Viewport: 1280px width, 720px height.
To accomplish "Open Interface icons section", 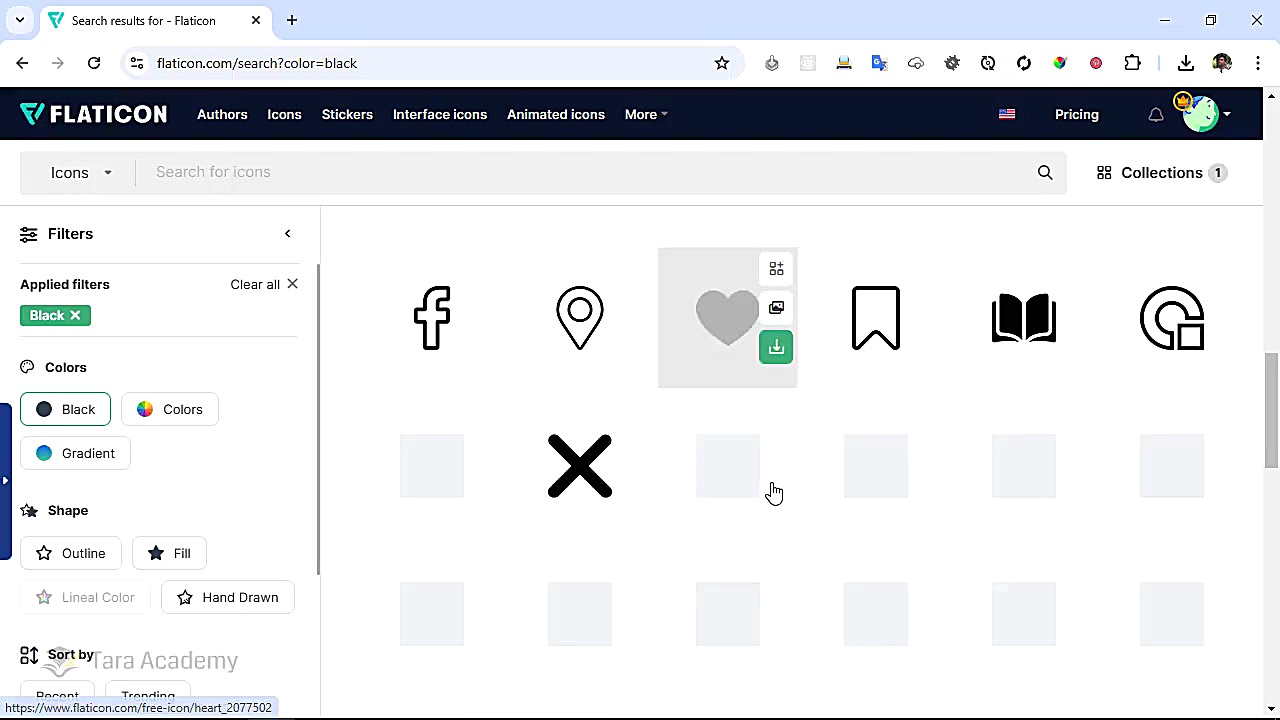I will (x=440, y=114).
